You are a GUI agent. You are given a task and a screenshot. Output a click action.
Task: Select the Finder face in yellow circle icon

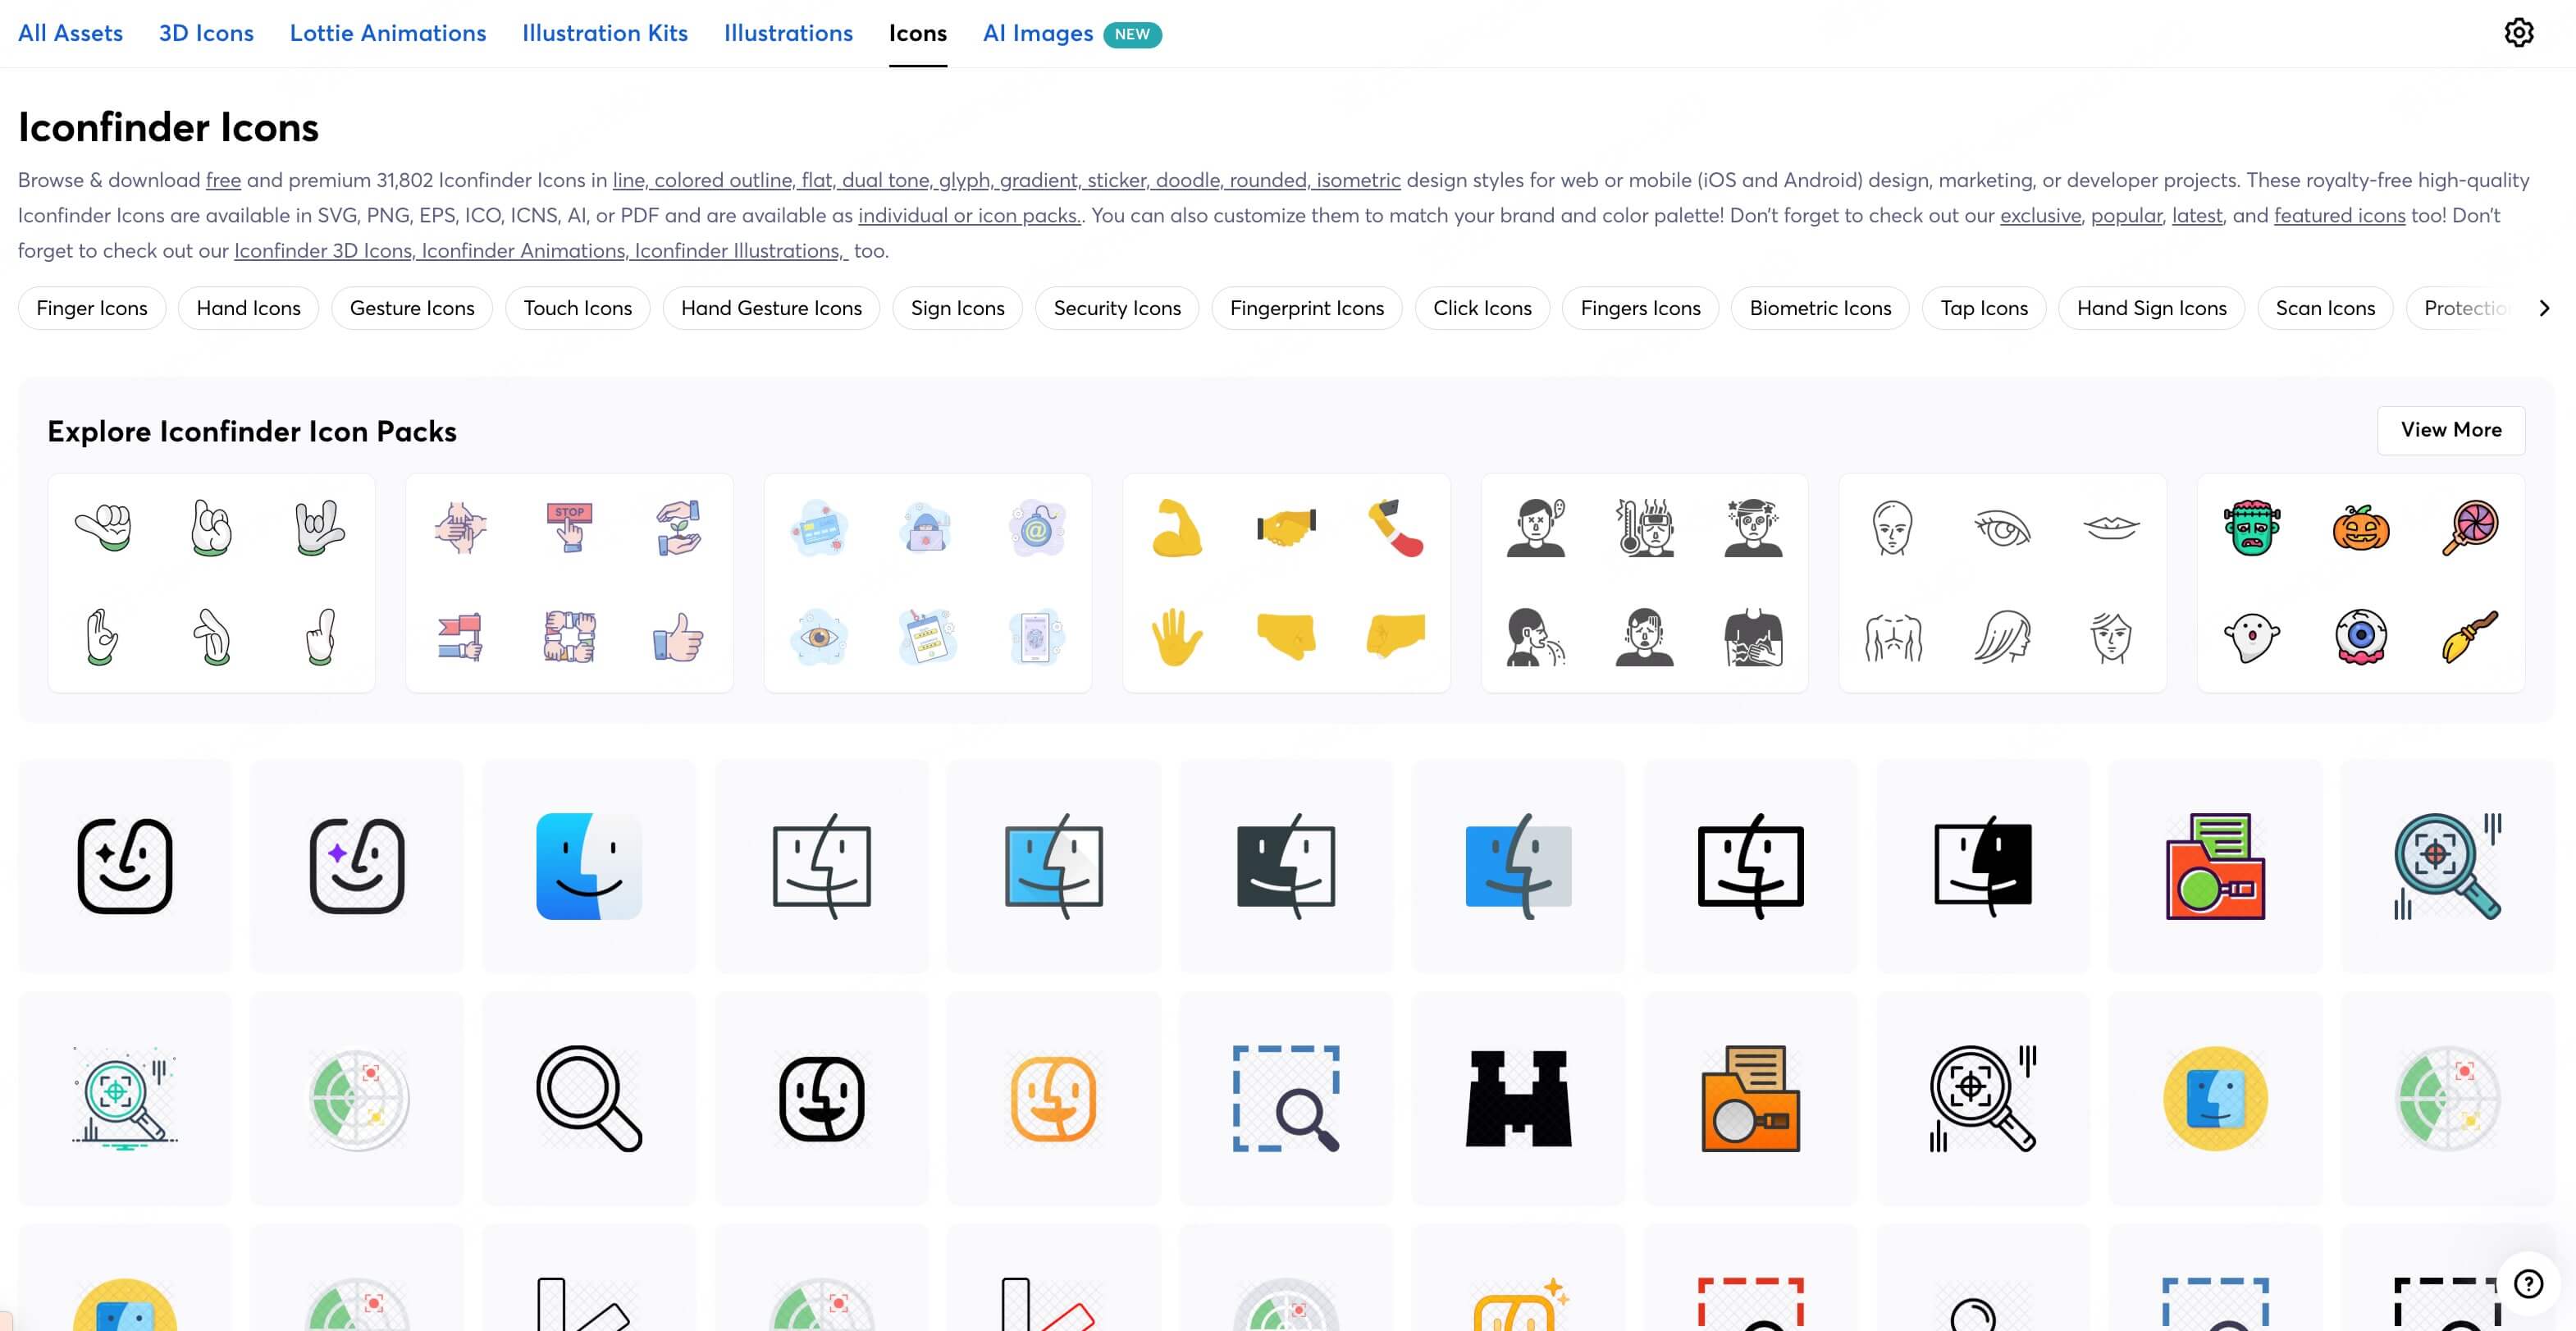coord(2215,1098)
